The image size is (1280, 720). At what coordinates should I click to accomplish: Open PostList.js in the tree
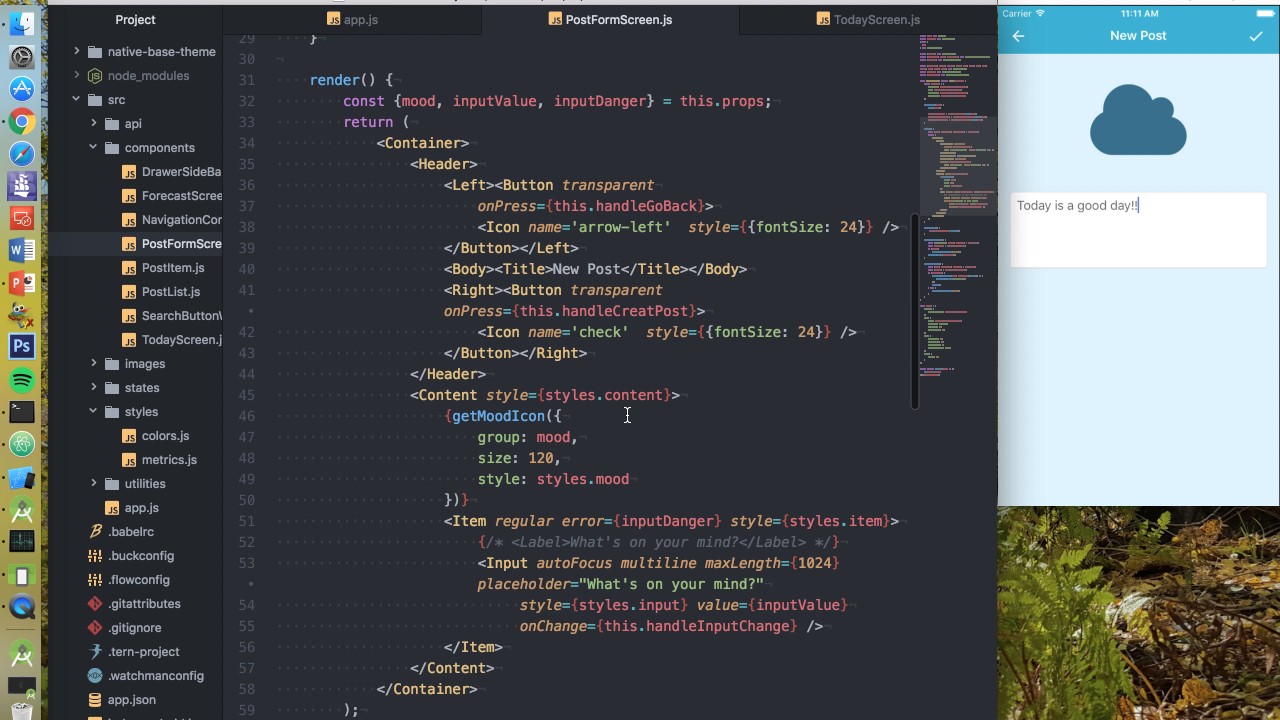pos(171,292)
